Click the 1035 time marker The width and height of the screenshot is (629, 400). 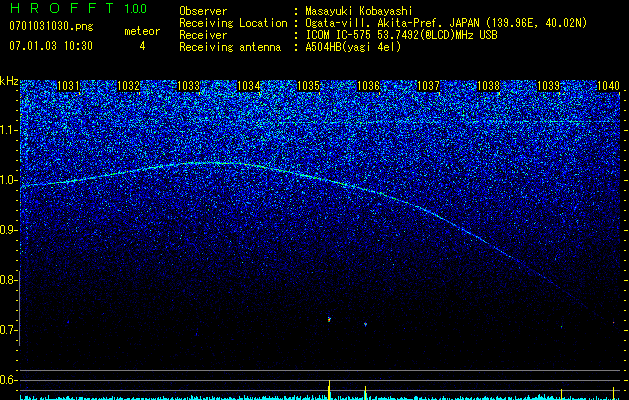click(x=308, y=86)
